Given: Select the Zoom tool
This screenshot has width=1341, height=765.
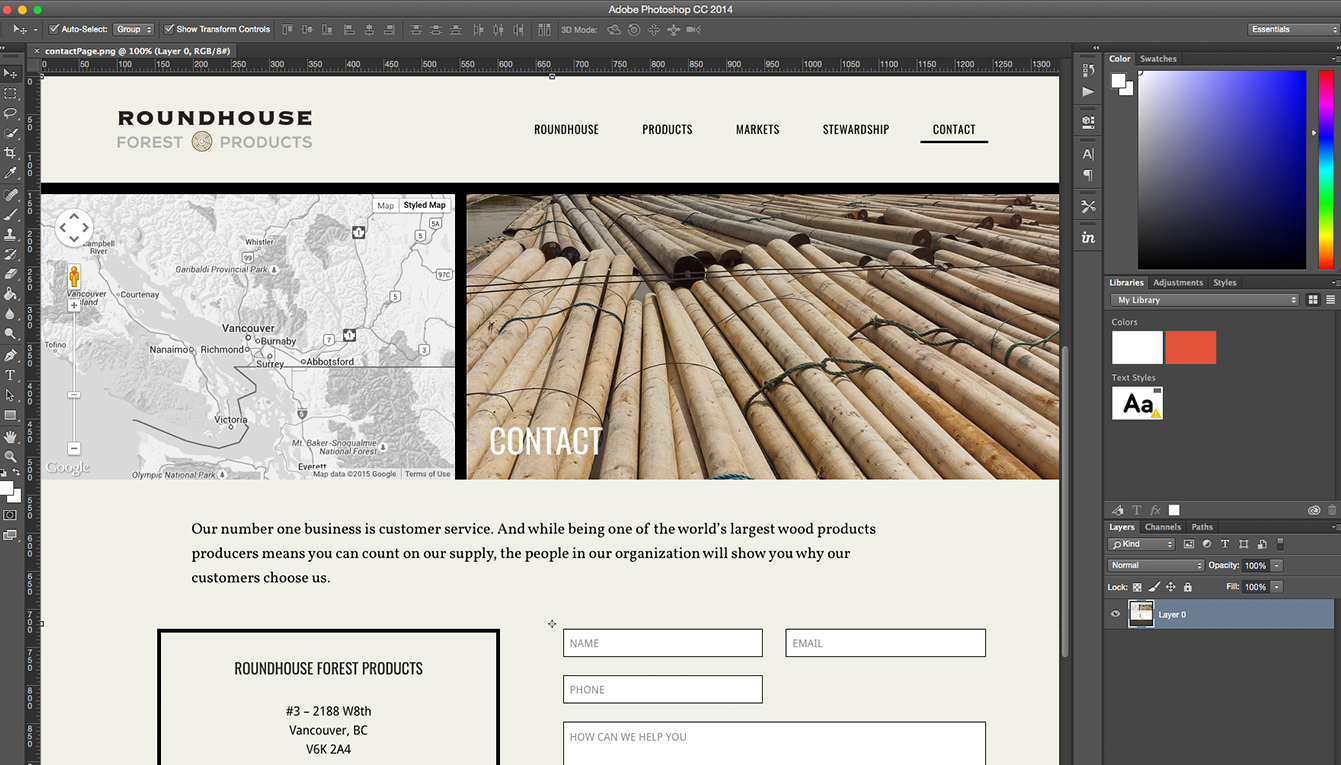Looking at the screenshot, I should click(10, 457).
